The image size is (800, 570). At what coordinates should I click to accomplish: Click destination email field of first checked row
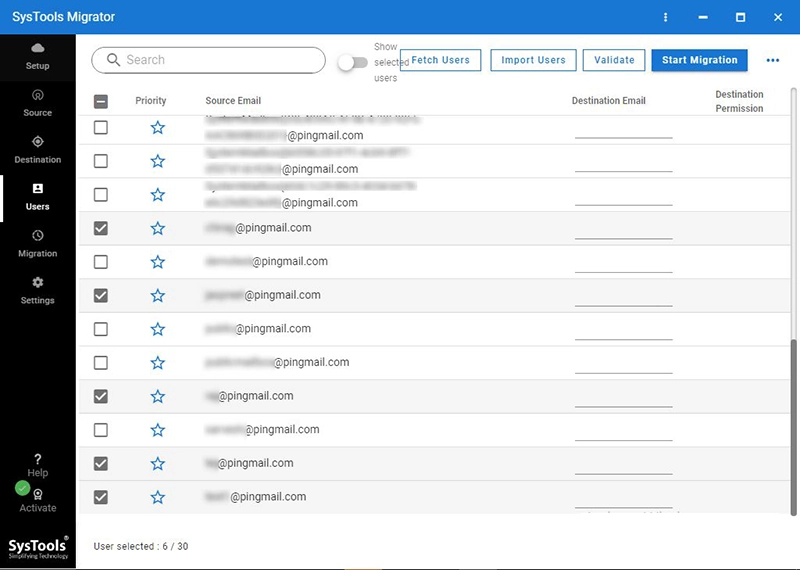point(623,231)
